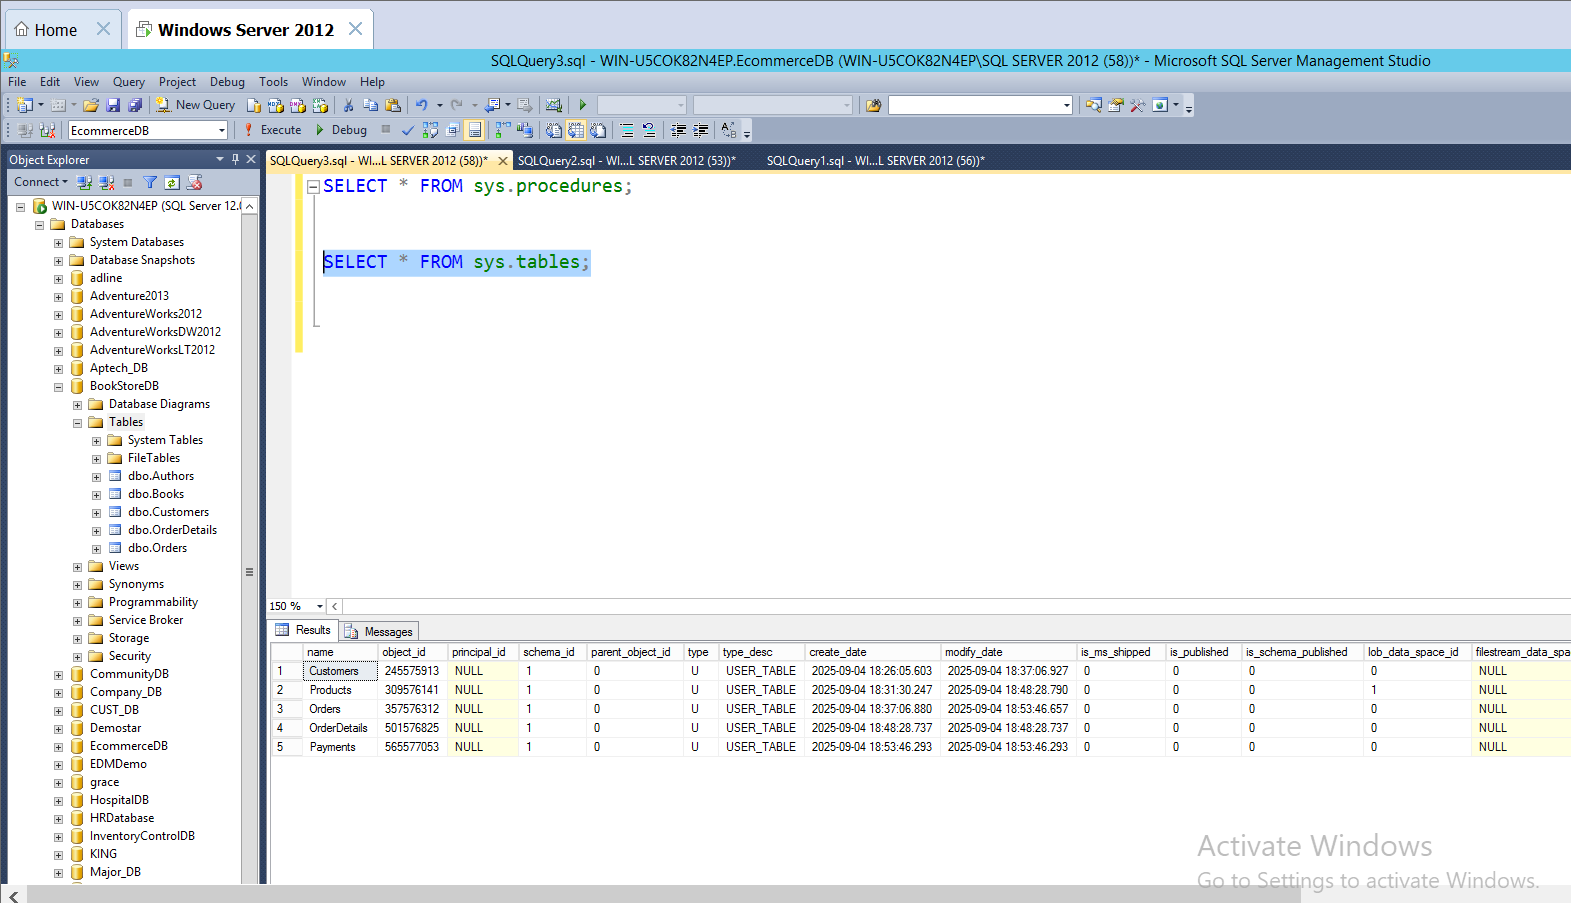Click the create_date column header
The image size is (1571, 903).
(x=872, y=652)
